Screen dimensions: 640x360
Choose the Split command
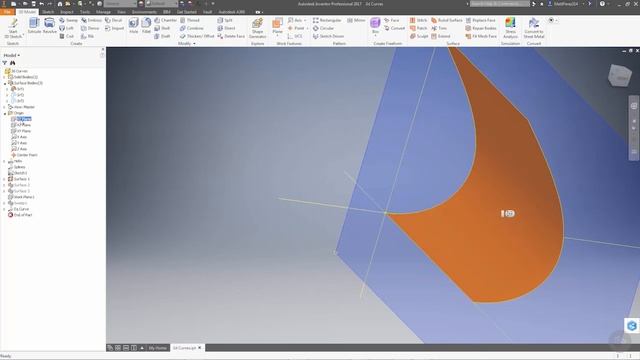click(x=225, y=20)
